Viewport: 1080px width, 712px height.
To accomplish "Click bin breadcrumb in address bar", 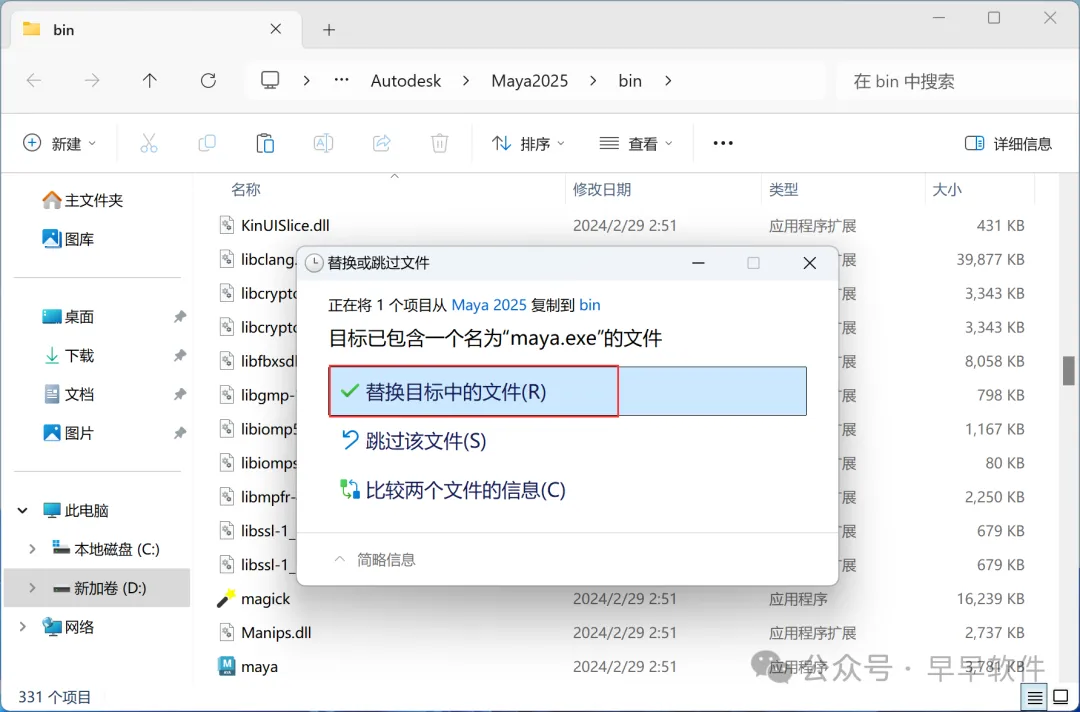I will point(630,81).
